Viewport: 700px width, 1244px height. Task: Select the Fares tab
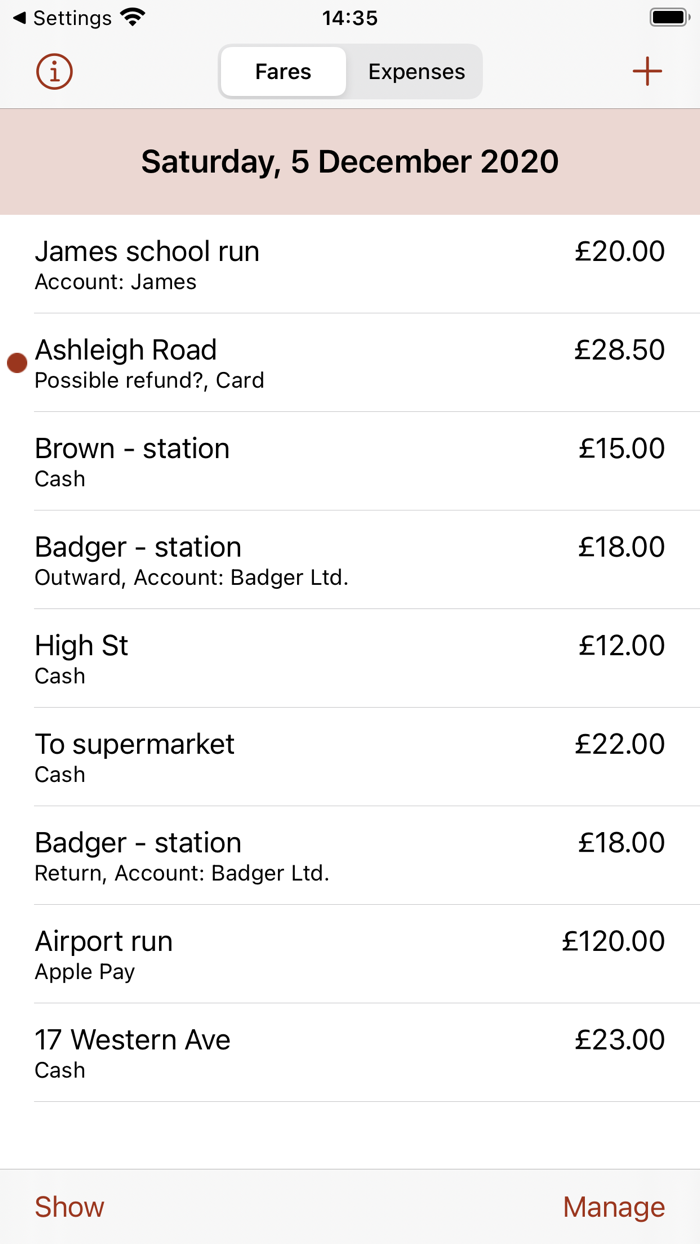tap(283, 71)
